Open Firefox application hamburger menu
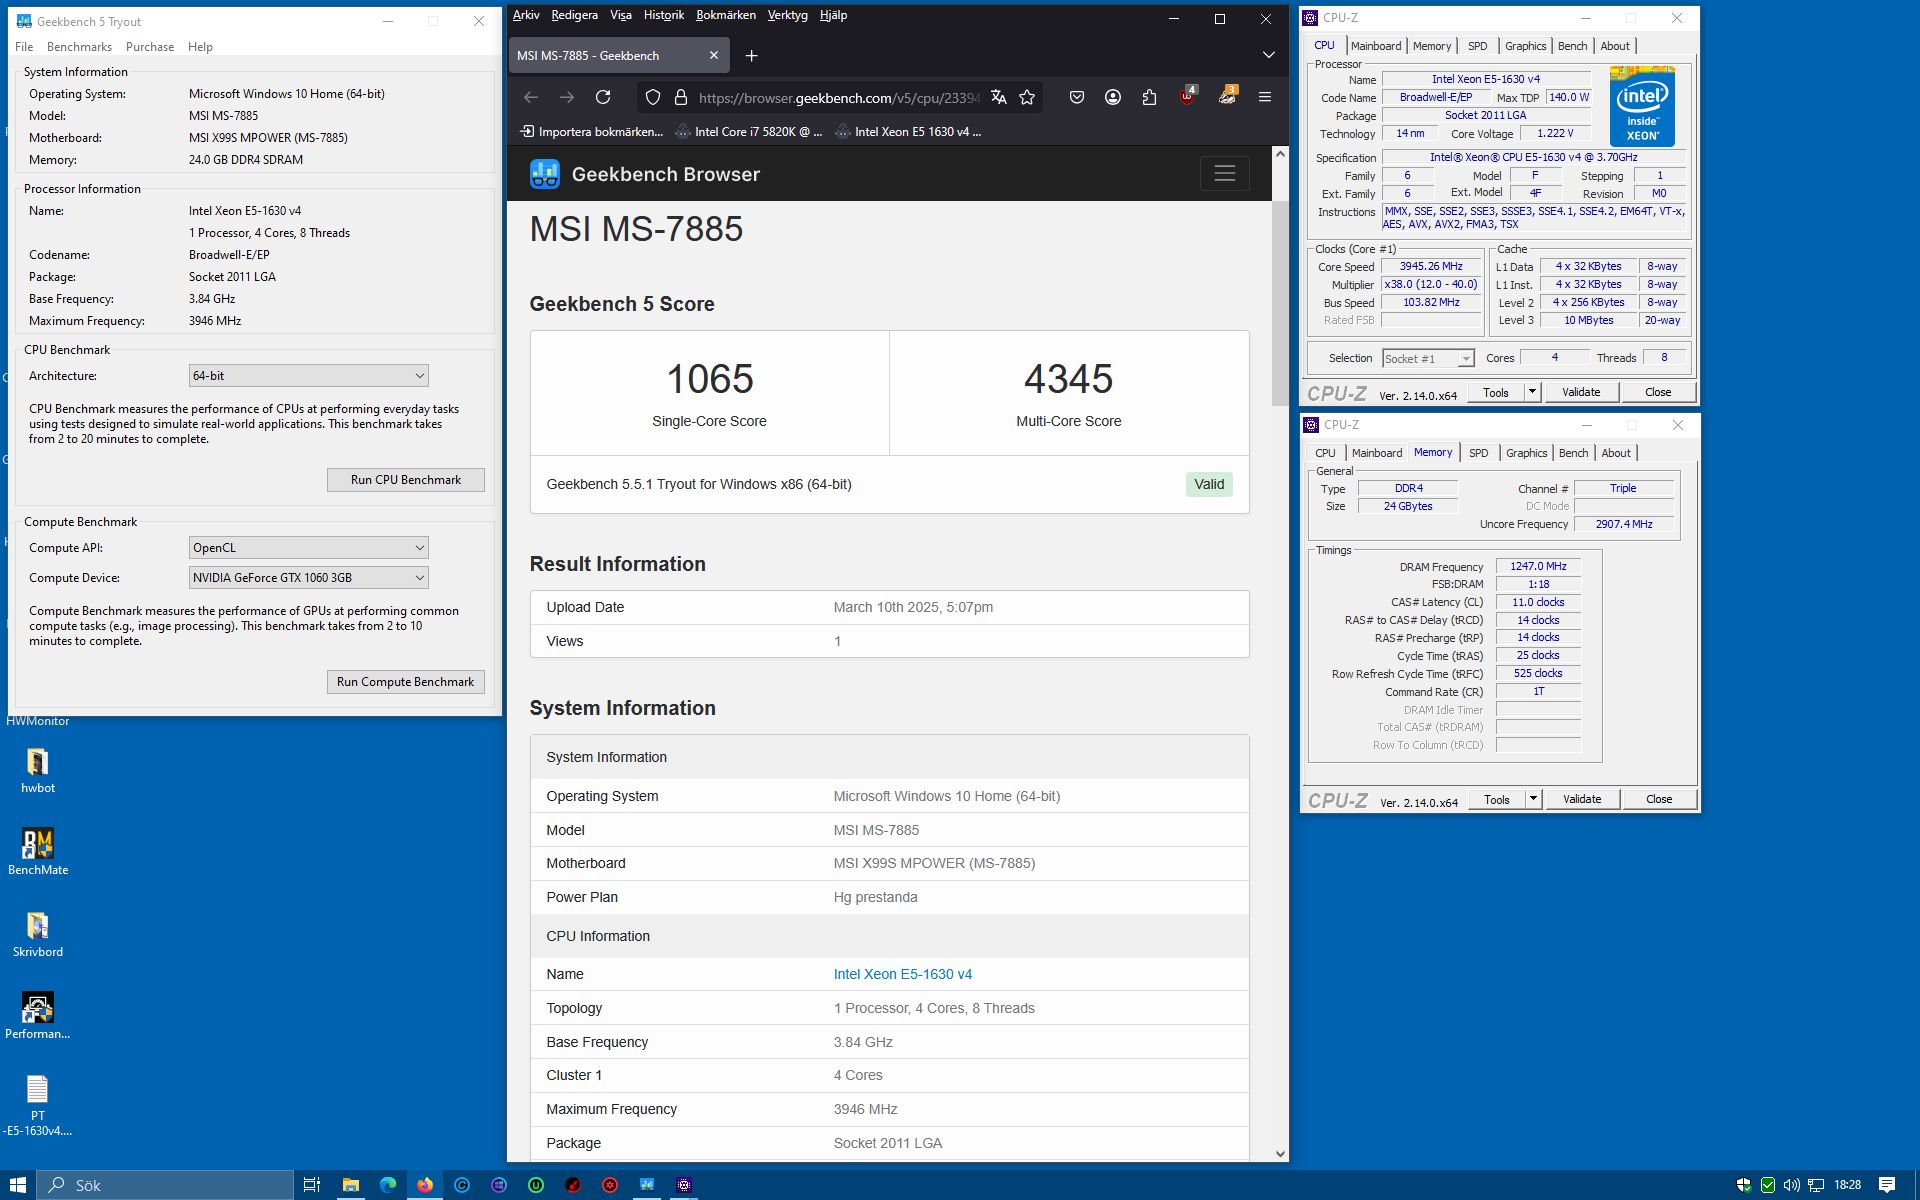This screenshot has height=1200, width=1920. 1265,97
